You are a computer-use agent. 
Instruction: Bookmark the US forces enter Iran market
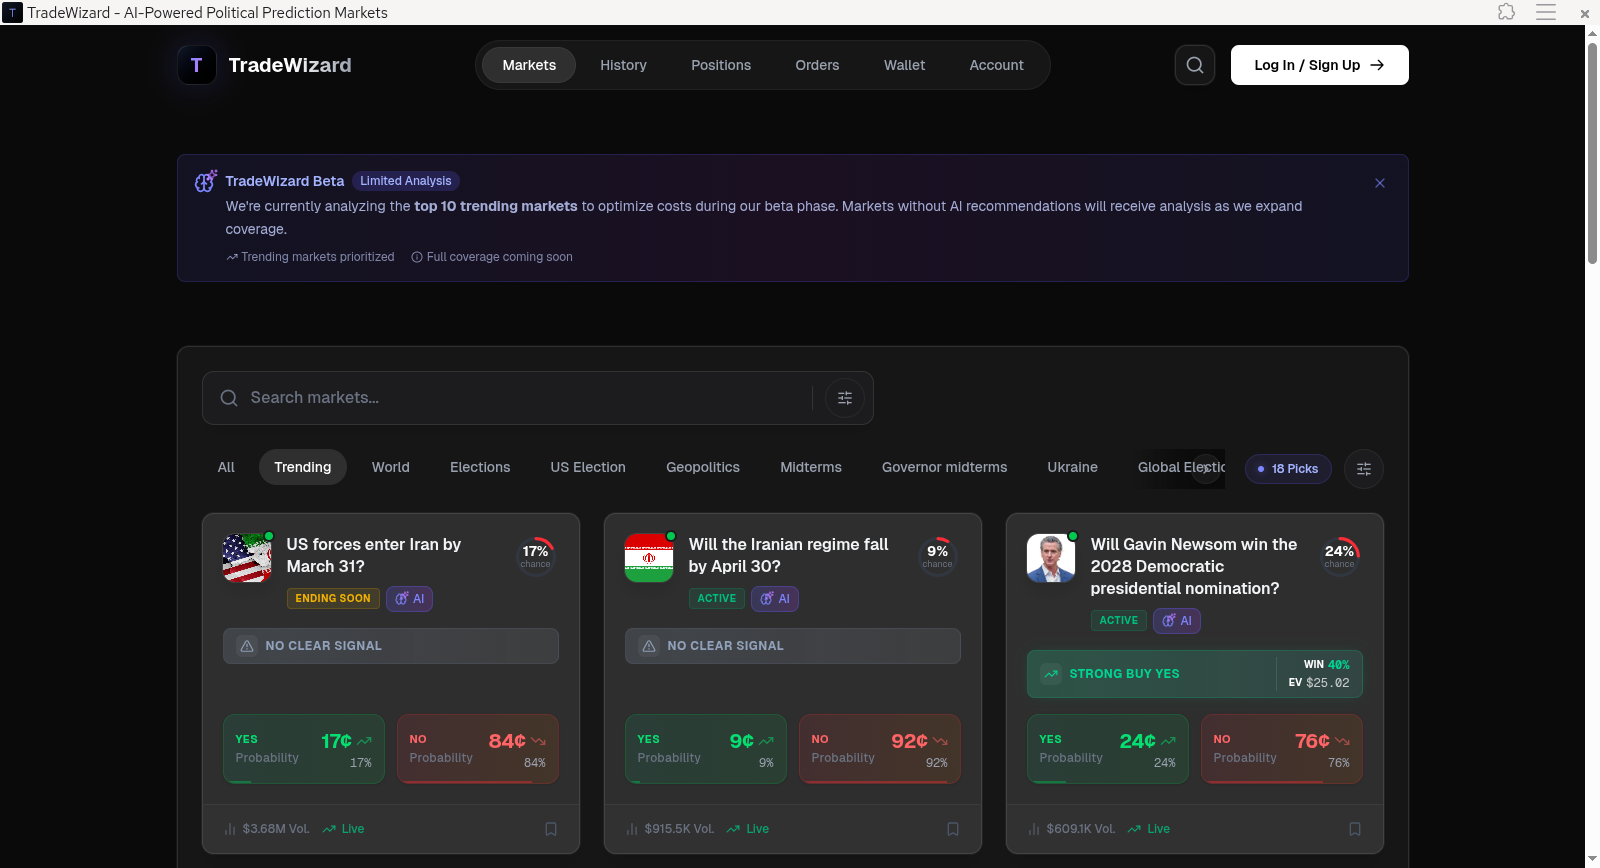pos(551,829)
